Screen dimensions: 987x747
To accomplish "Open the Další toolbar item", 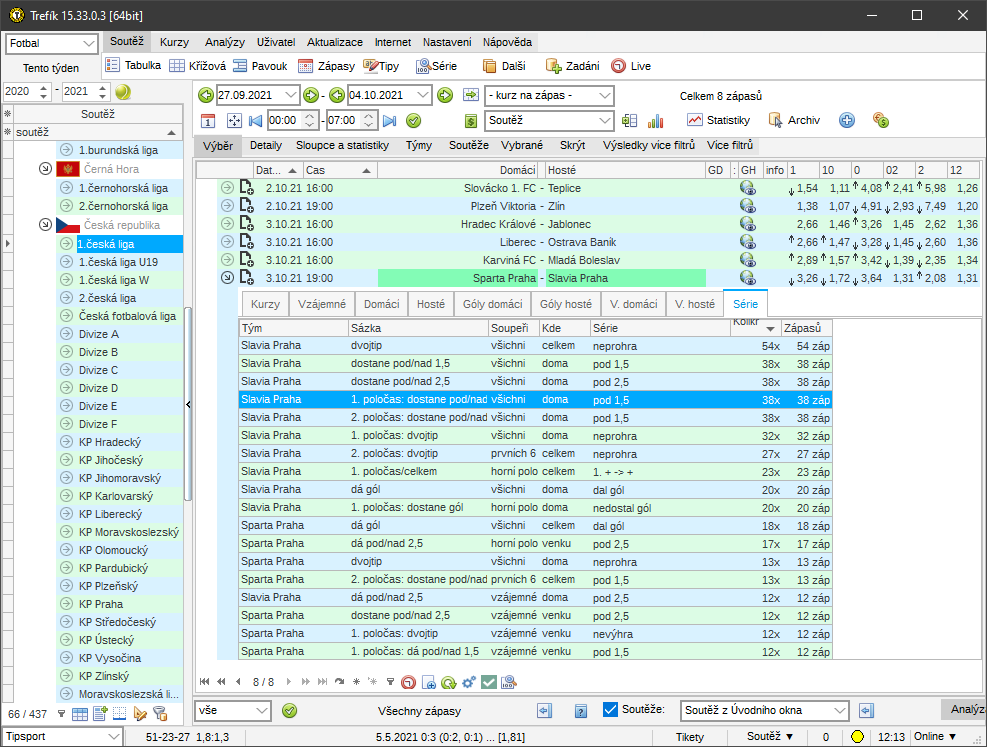I will pyautogui.click(x=504, y=65).
